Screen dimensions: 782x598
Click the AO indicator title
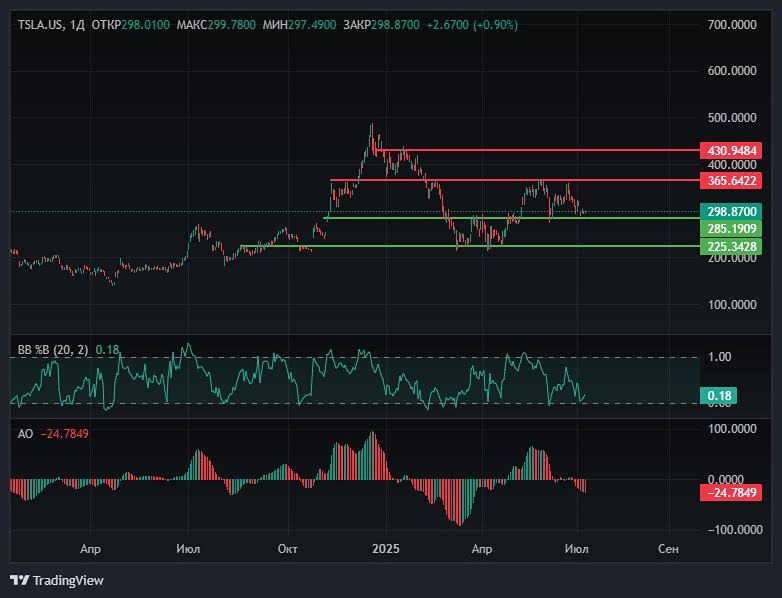click(x=25, y=433)
